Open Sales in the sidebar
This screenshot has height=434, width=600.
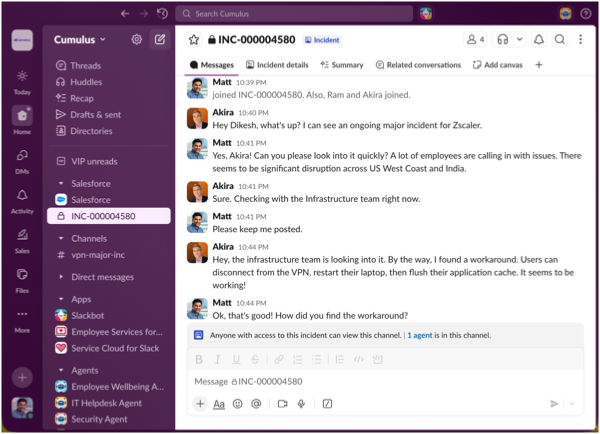pyautogui.click(x=22, y=241)
